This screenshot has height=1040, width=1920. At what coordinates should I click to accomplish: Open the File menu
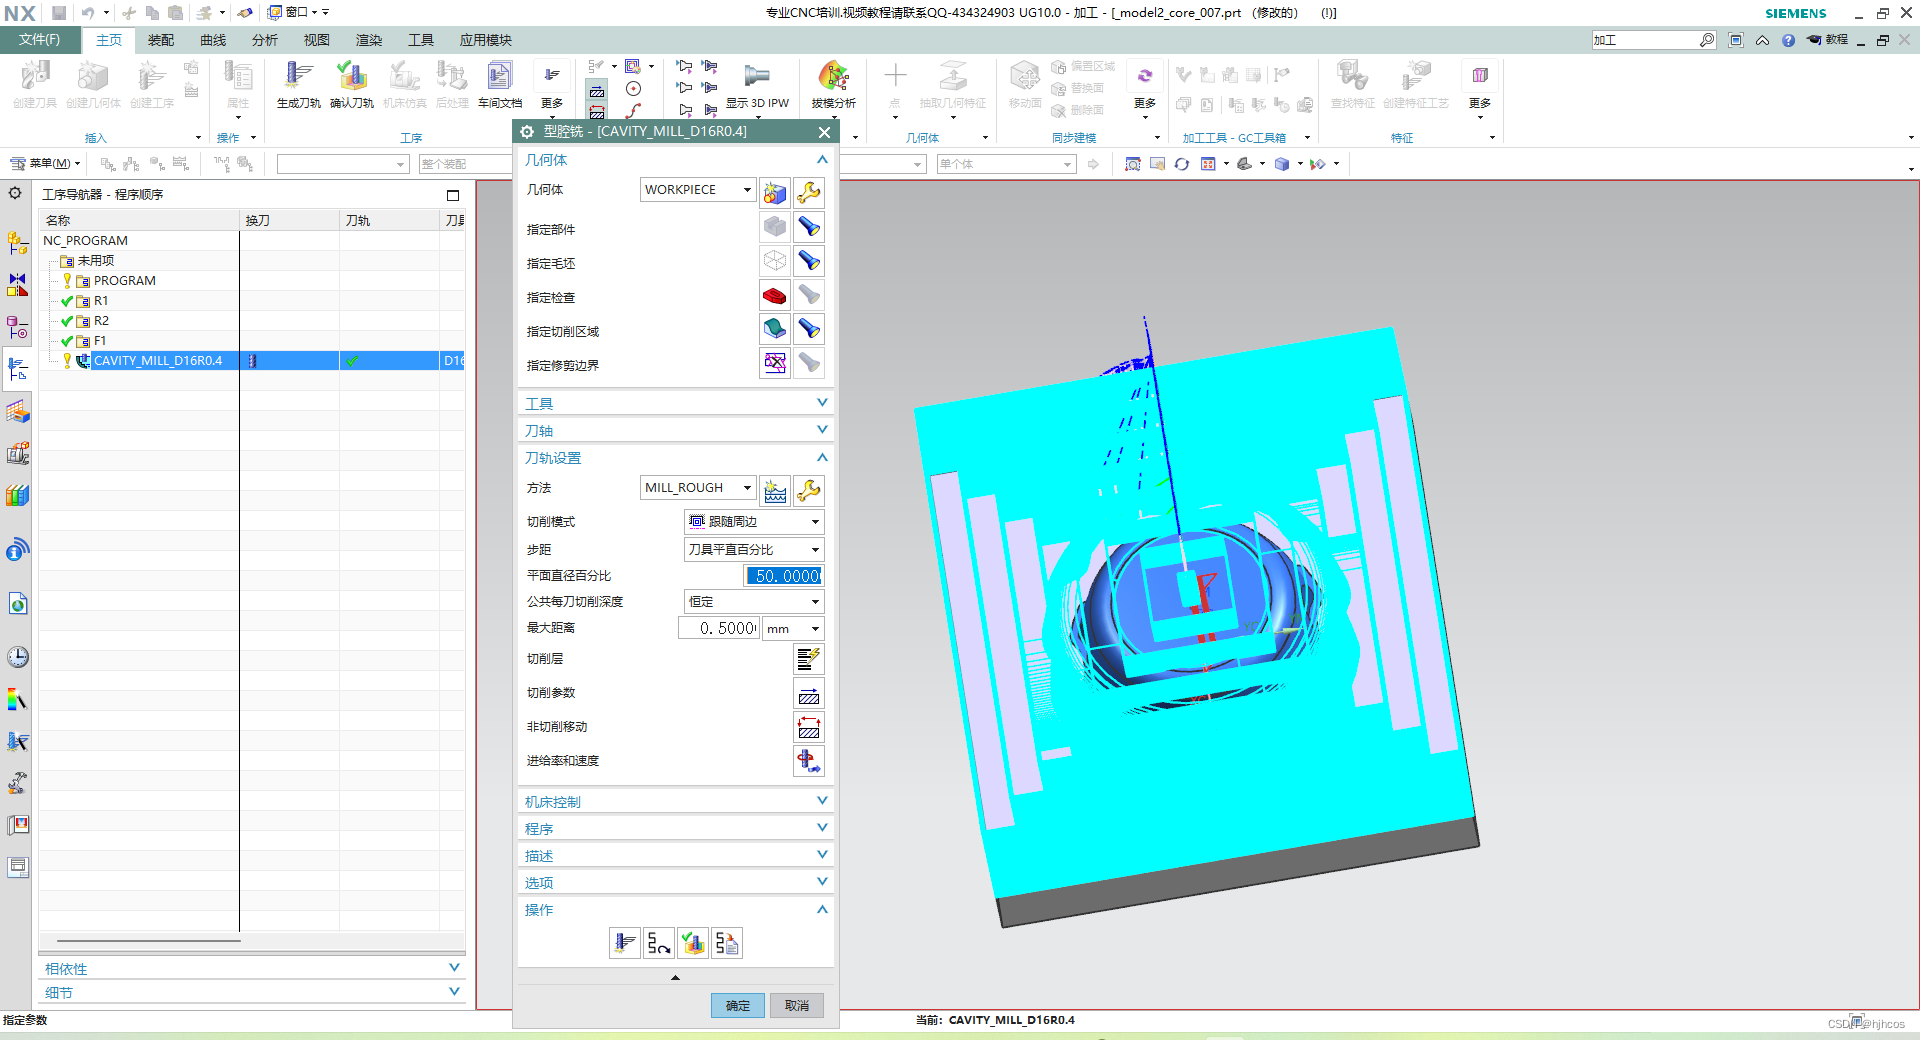[x=40, y=40]
